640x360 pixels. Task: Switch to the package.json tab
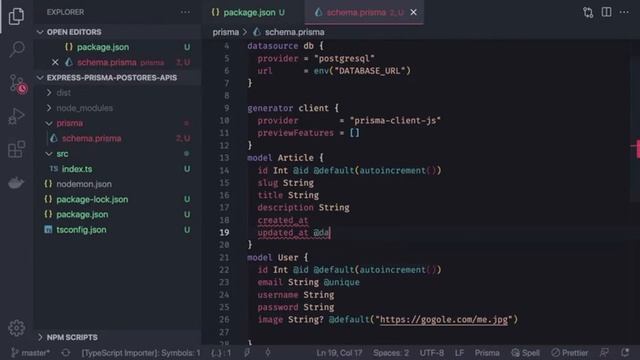(248, 12)
